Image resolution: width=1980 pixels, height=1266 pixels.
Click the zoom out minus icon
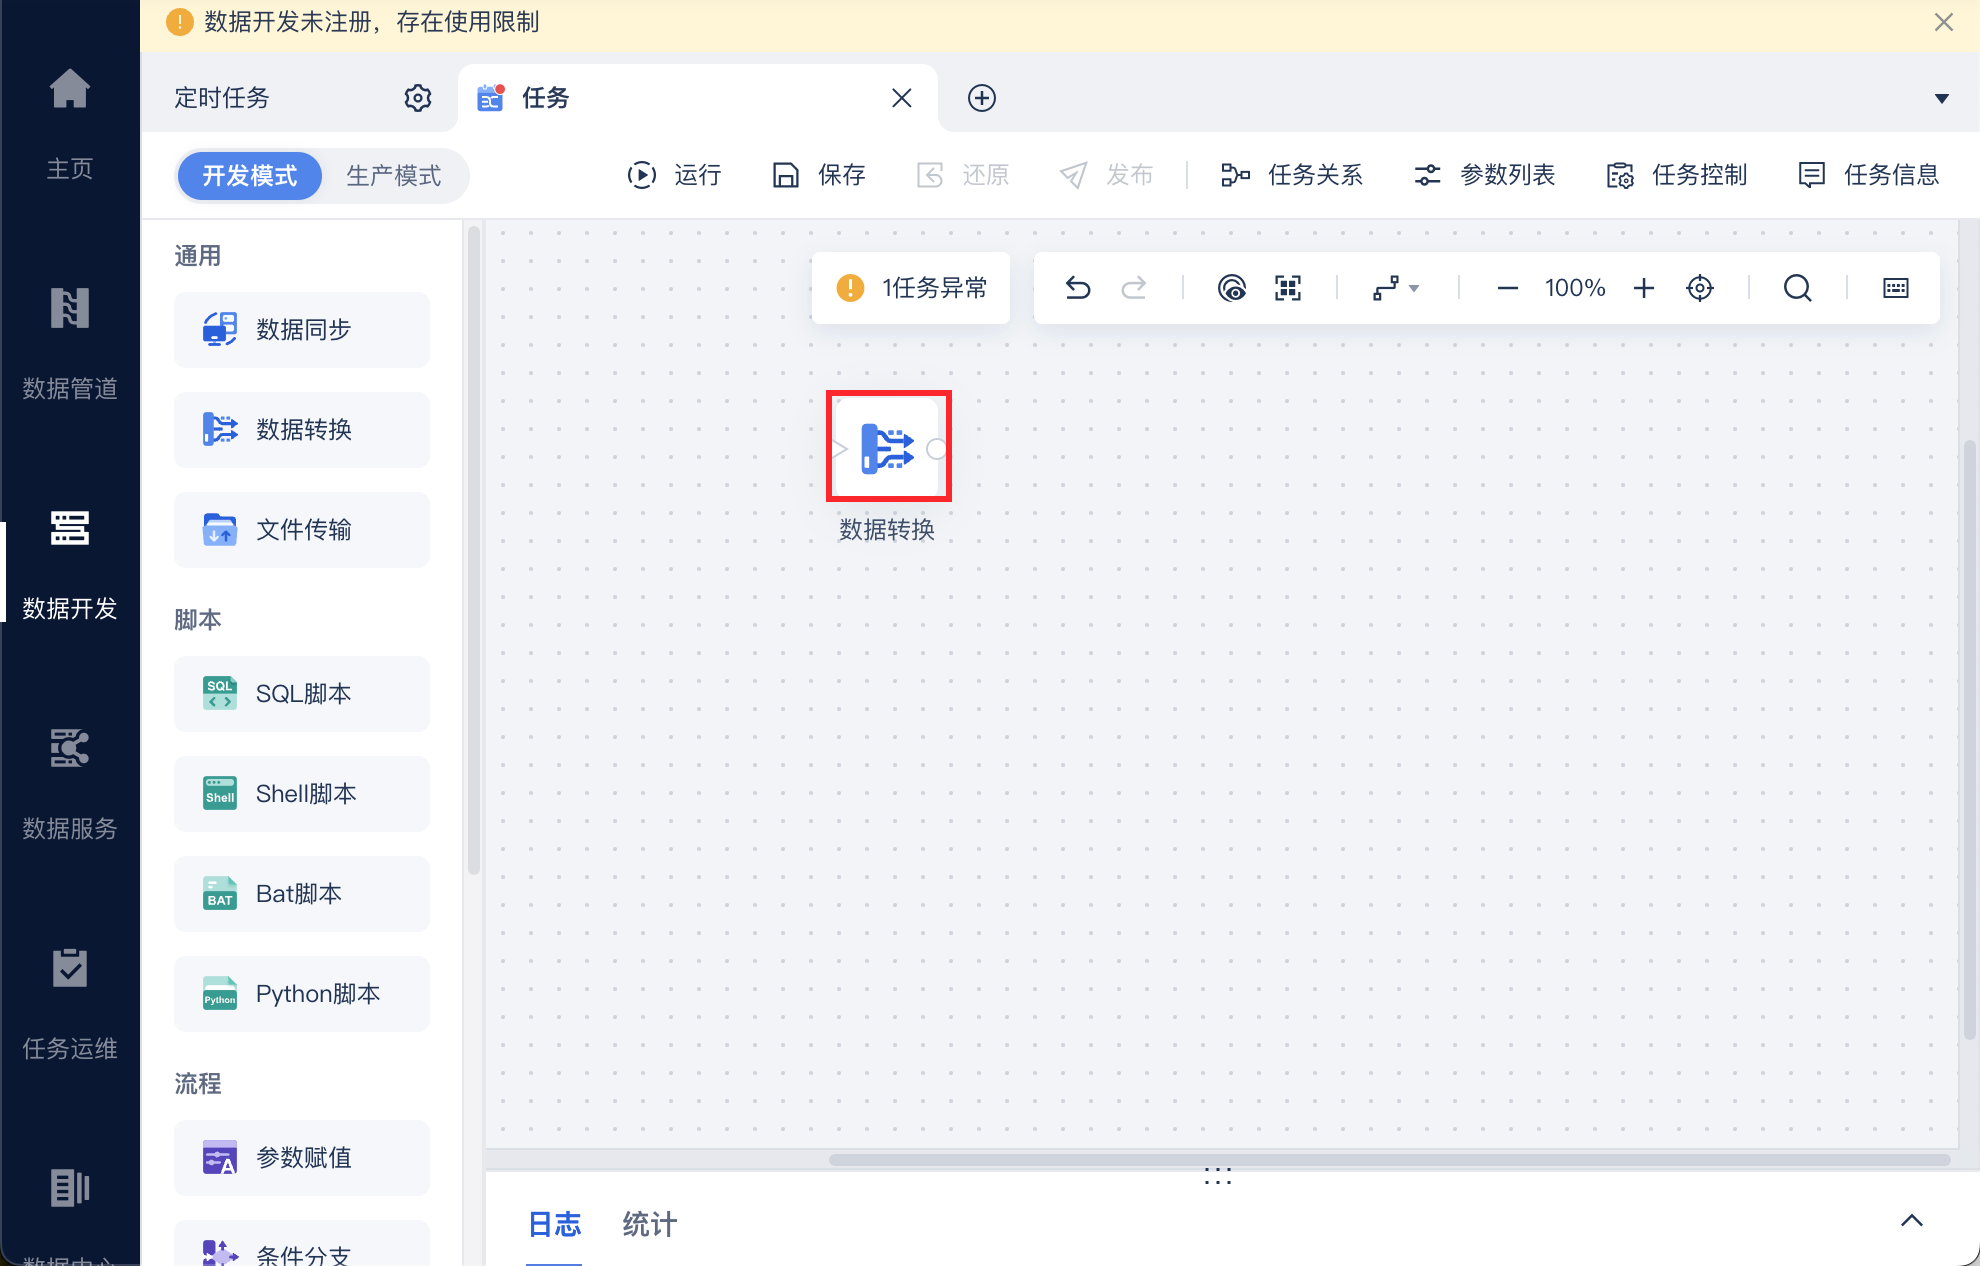click(x=1507, y=288)
